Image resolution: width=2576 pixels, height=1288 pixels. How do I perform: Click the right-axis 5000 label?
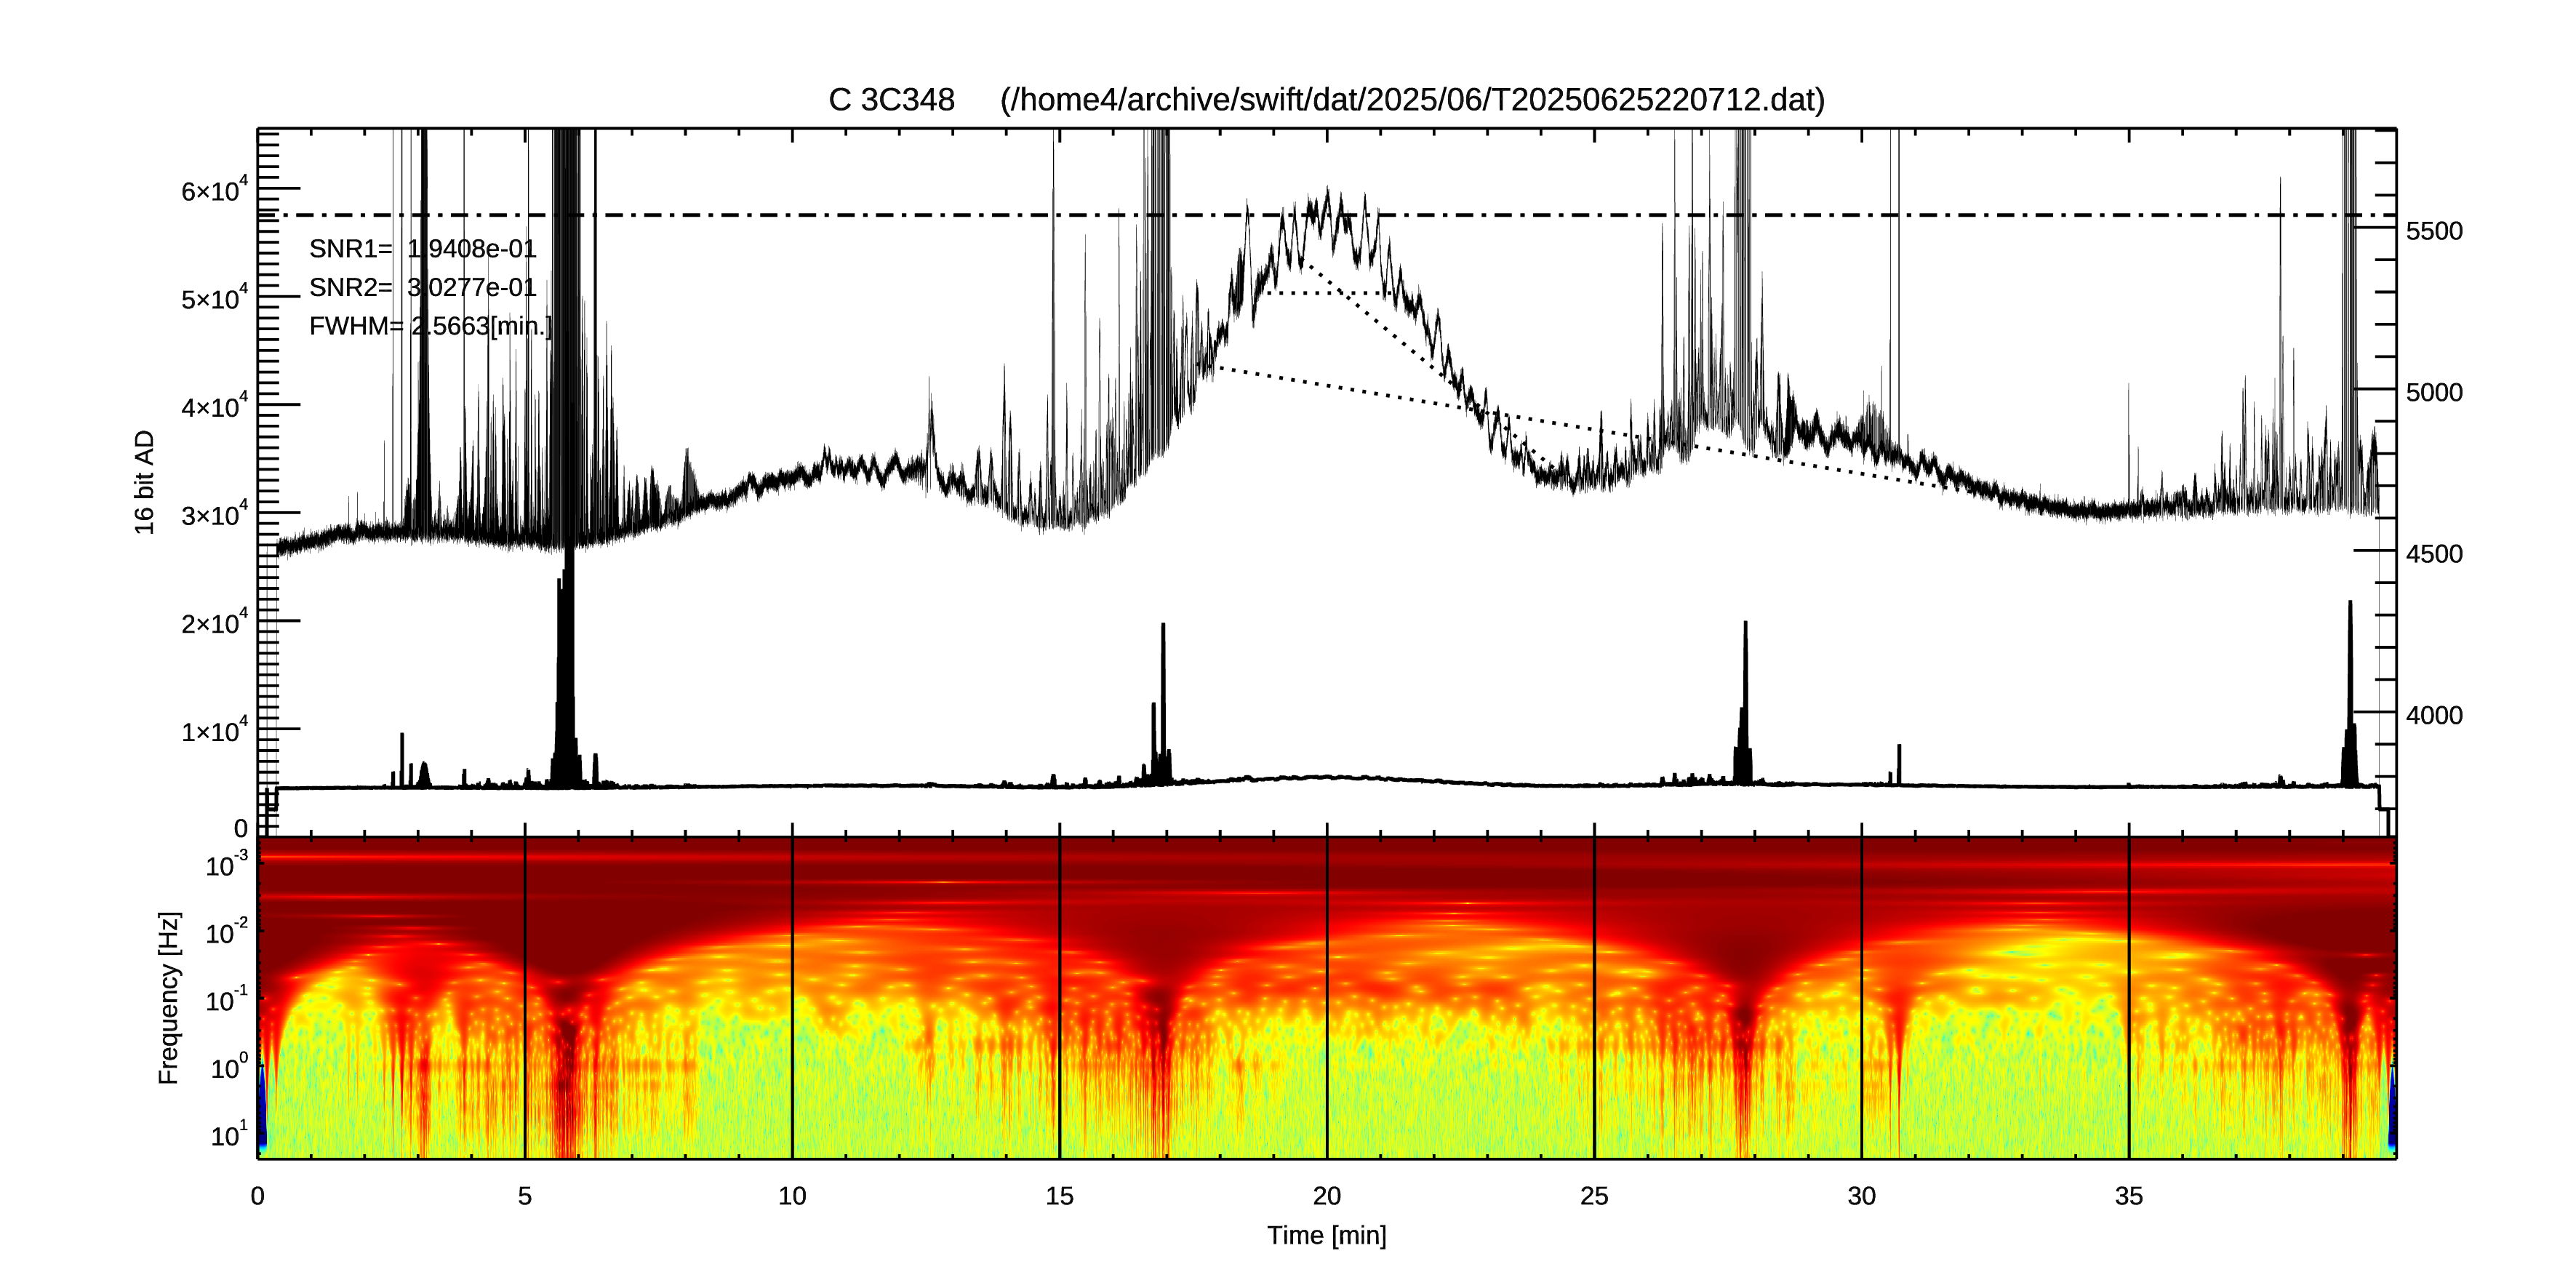click(x=2434, y=392)
